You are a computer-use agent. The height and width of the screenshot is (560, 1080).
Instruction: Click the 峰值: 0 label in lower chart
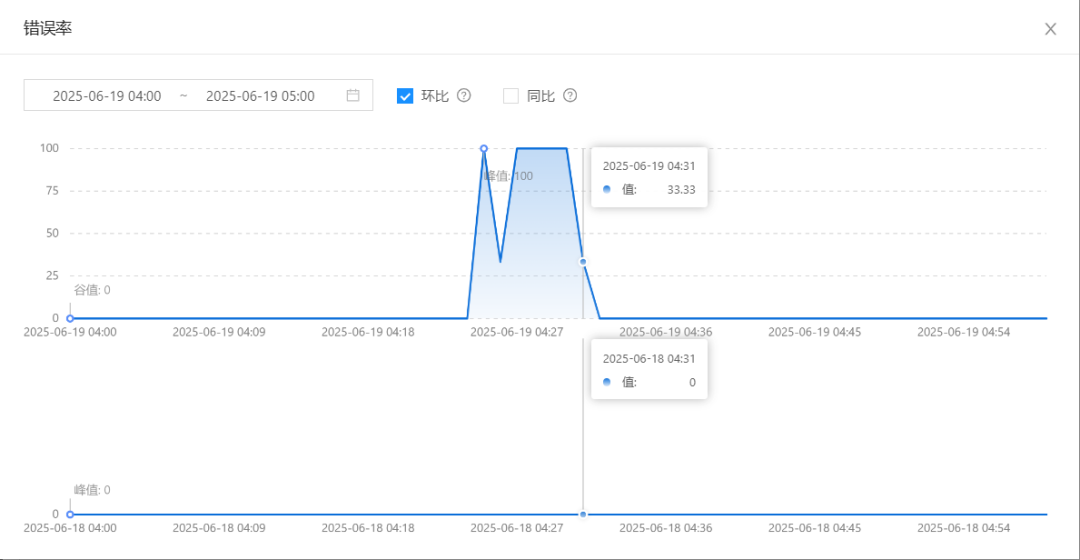[92, 490]
